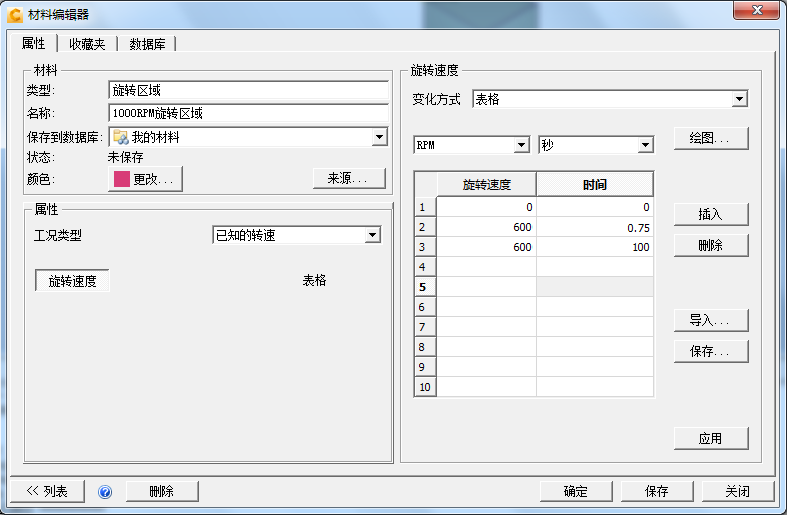Click the pink color swatch beside 更改
Viewport: 787px width, 515px height.
pos(122,179)
